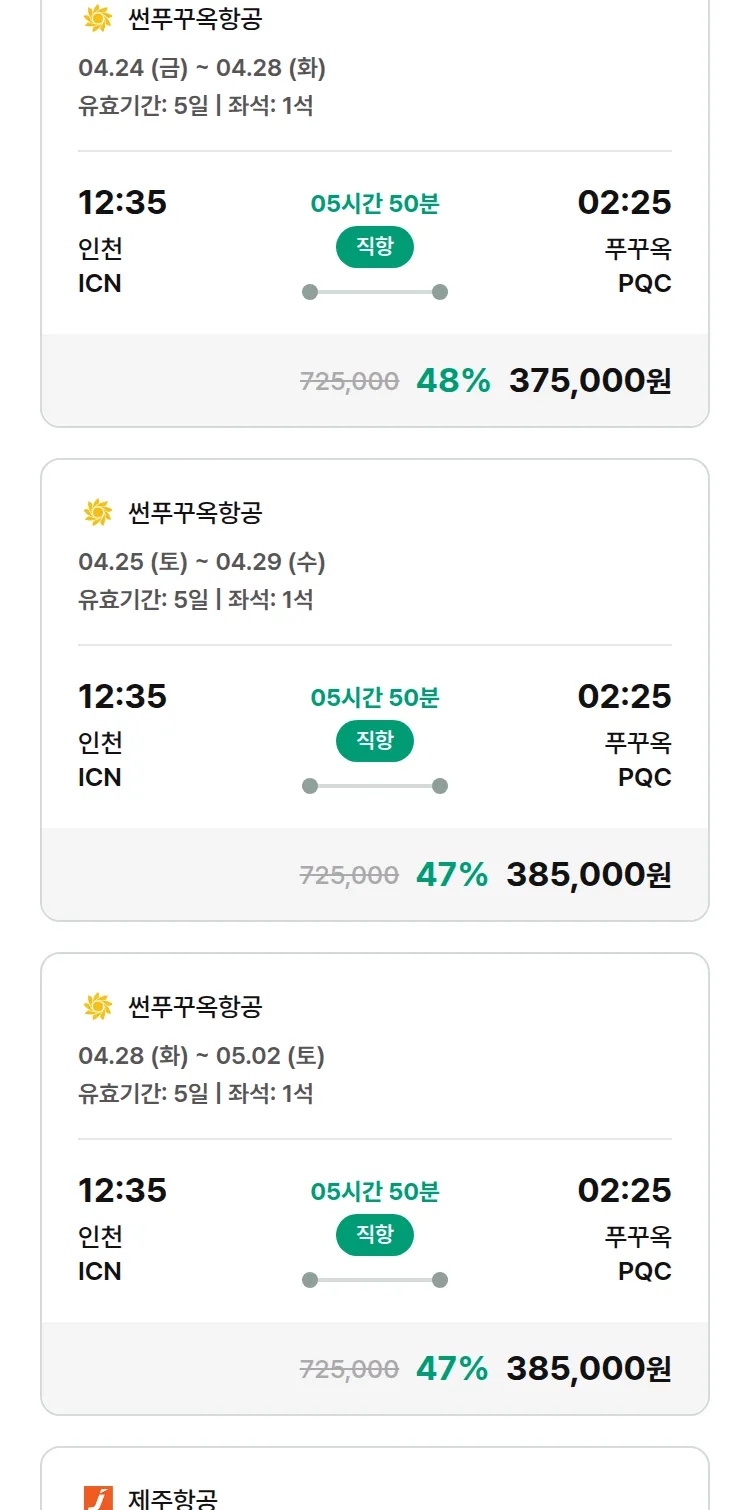Click Sun PhuQuoc logo on 04.28 flight
This screenshot has height=1510, width=750.
[97, 1007]
